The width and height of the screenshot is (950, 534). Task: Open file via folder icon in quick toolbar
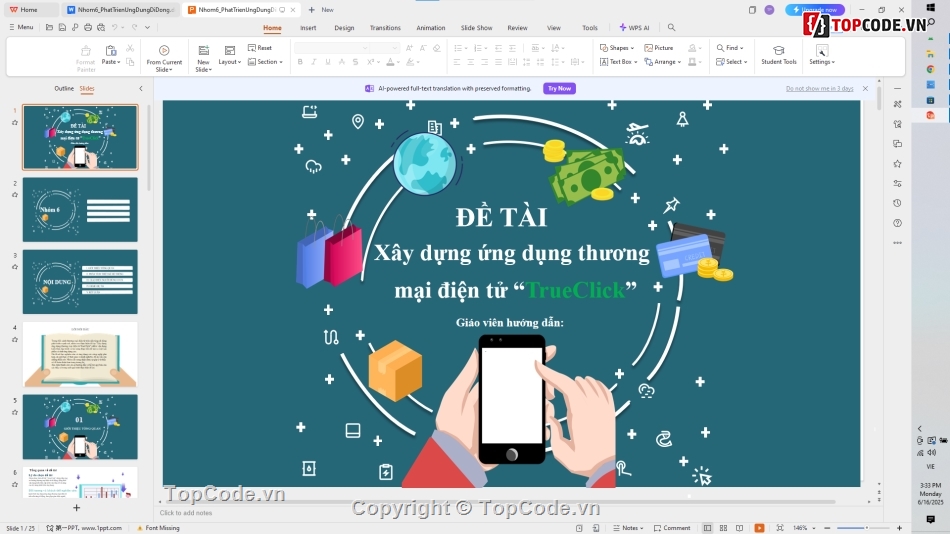(49, 27)
